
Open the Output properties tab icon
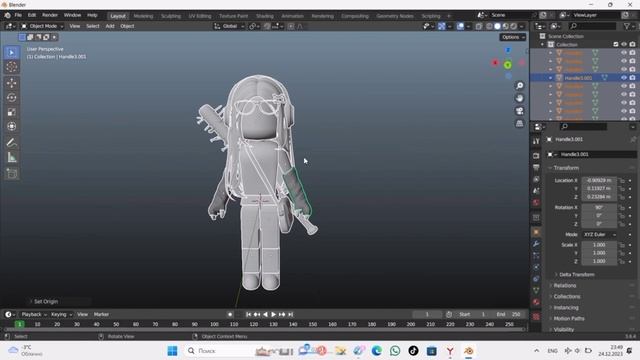click(536, 167)
